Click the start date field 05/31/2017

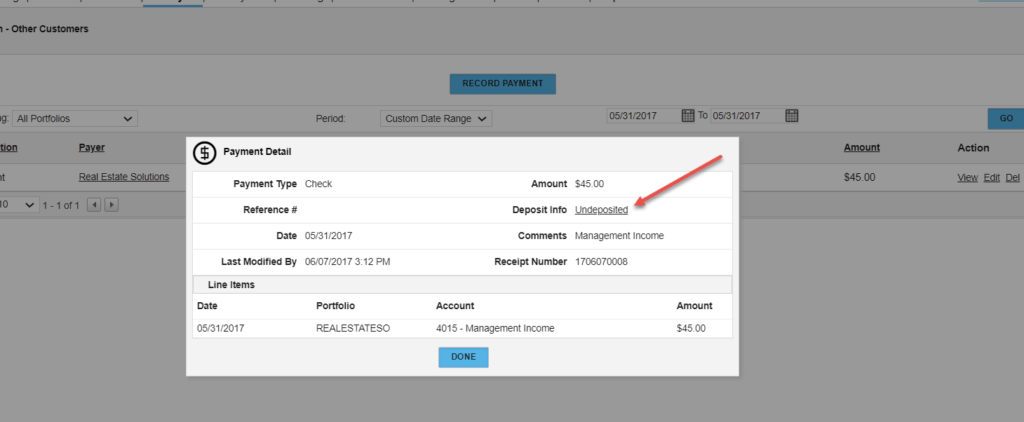[643, 116]
